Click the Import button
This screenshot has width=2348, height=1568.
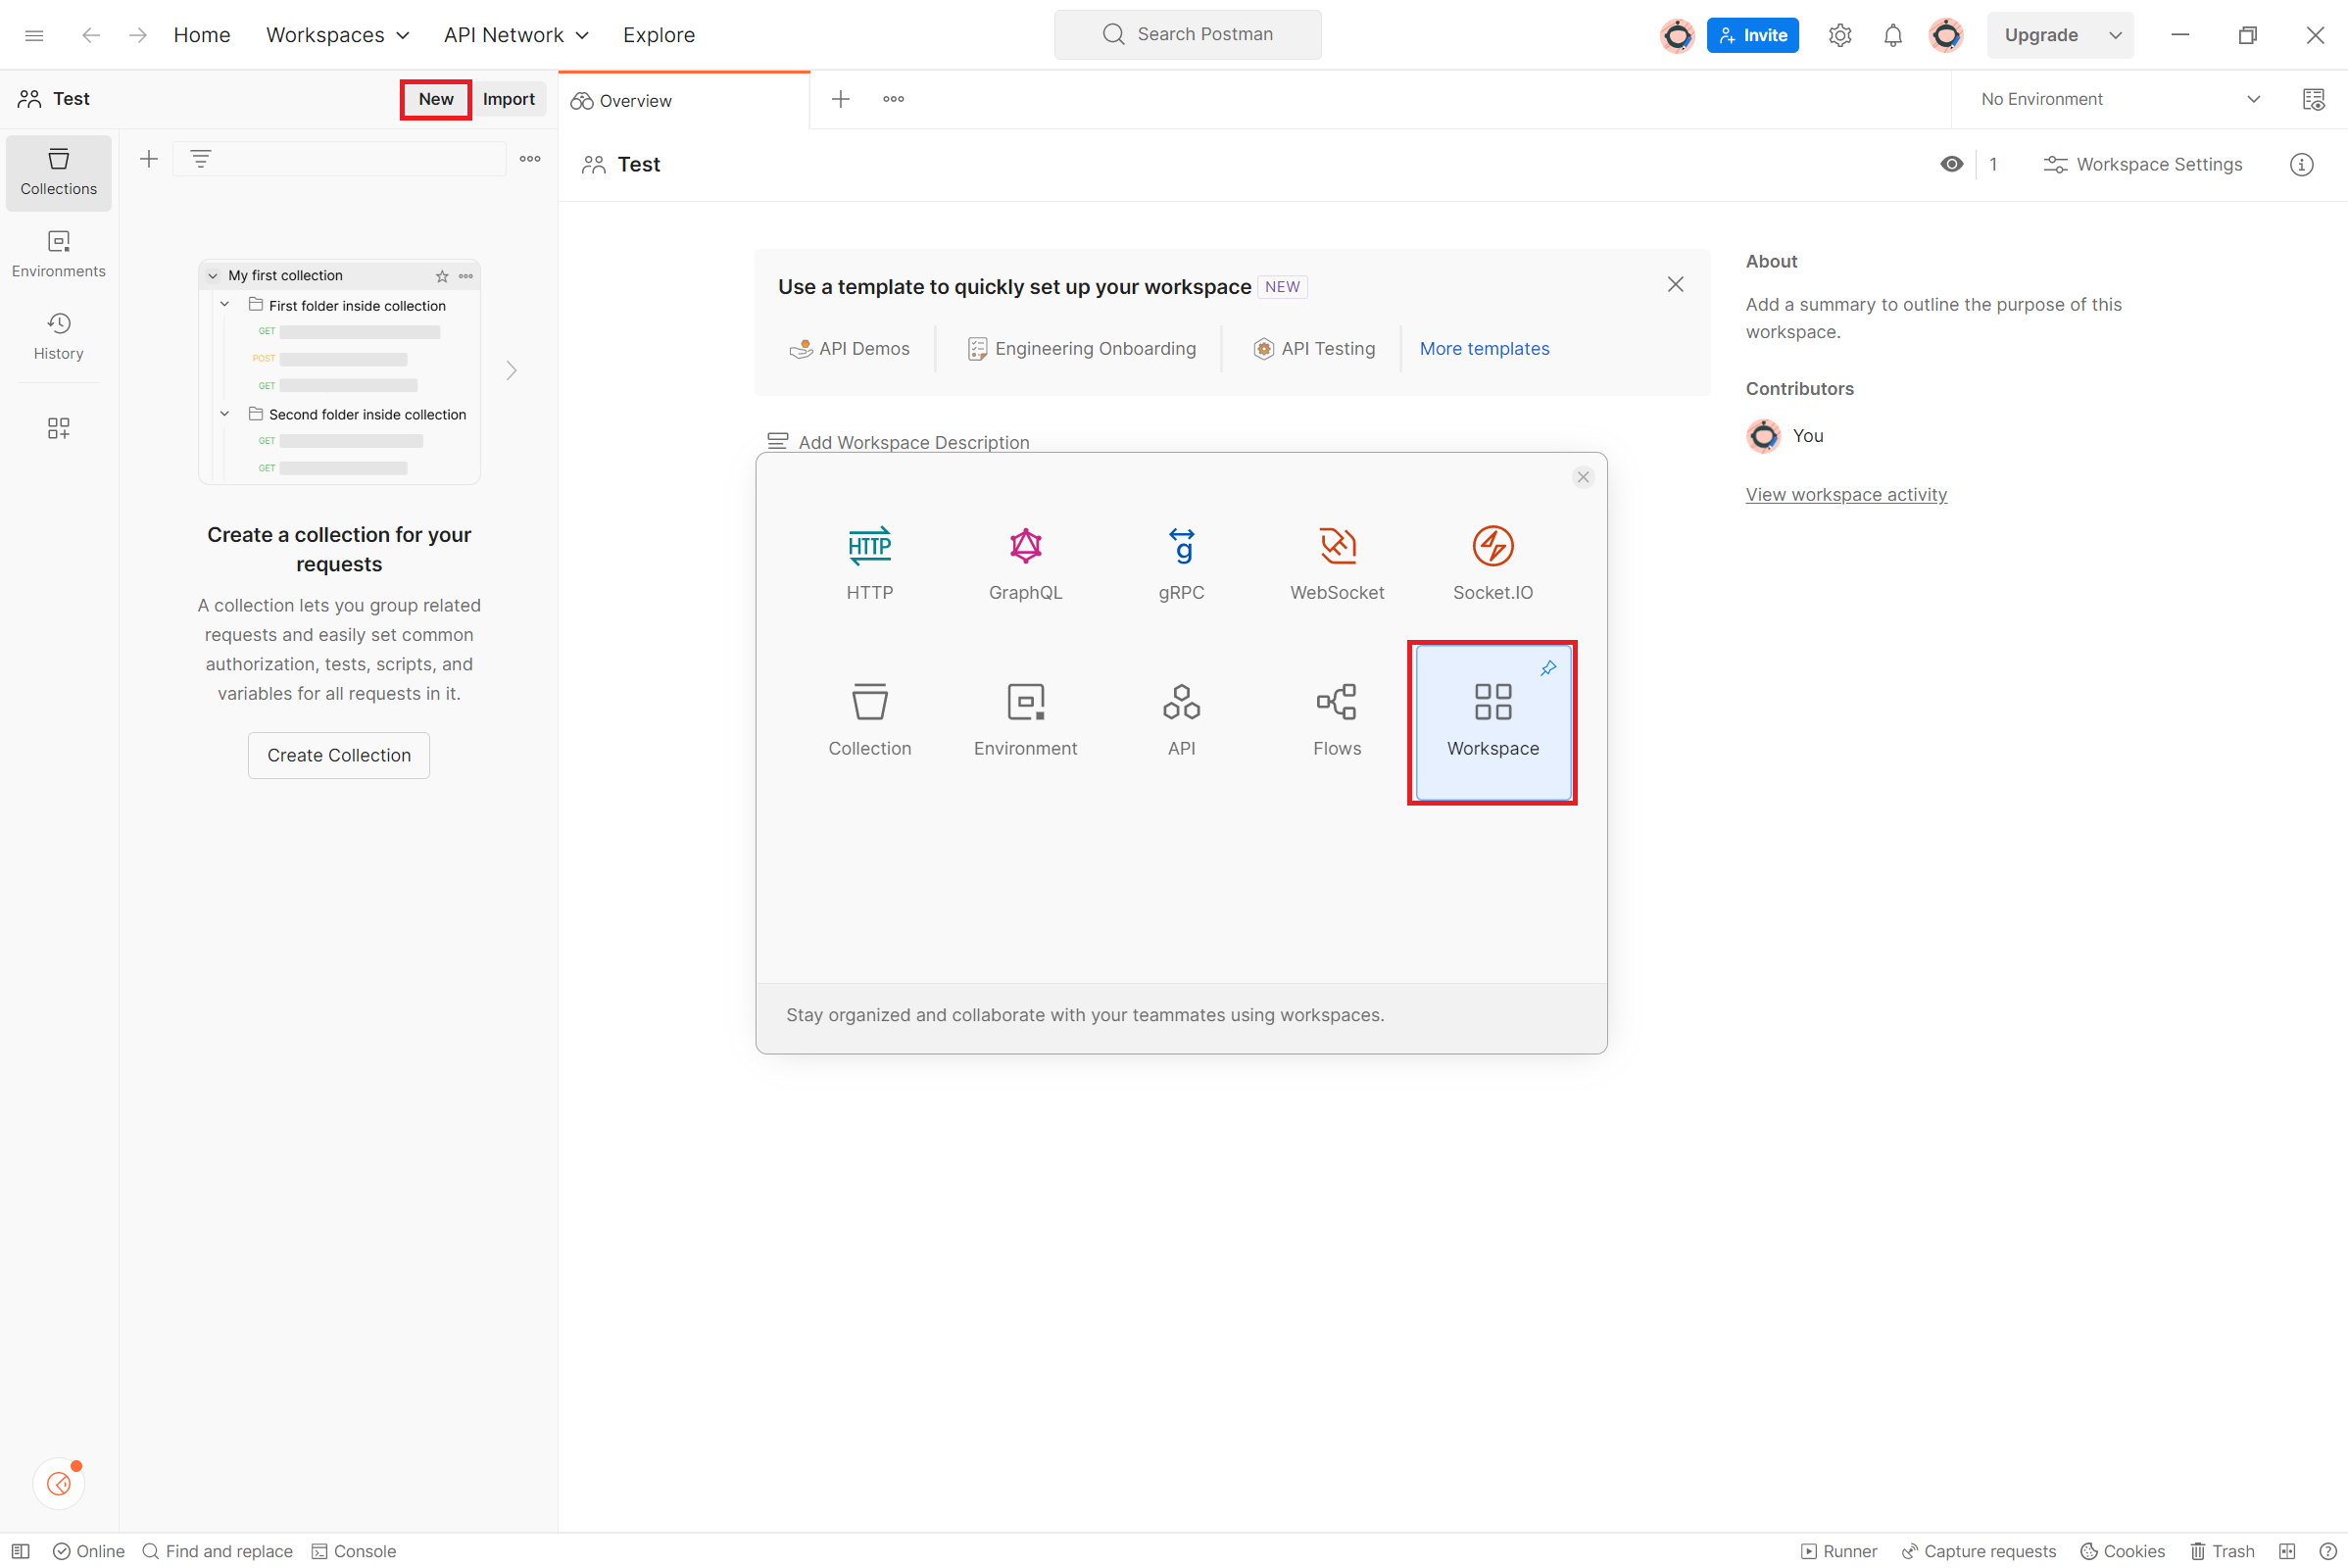(508, 99)
